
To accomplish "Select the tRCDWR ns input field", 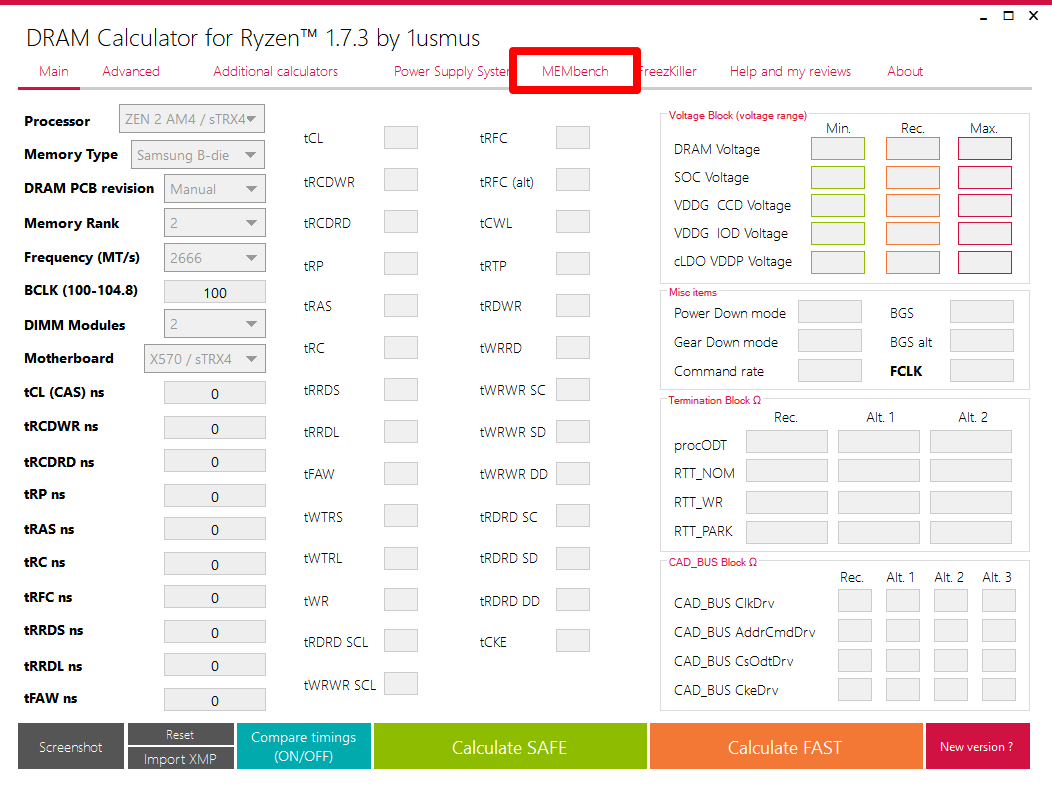I will coord(215,428).
